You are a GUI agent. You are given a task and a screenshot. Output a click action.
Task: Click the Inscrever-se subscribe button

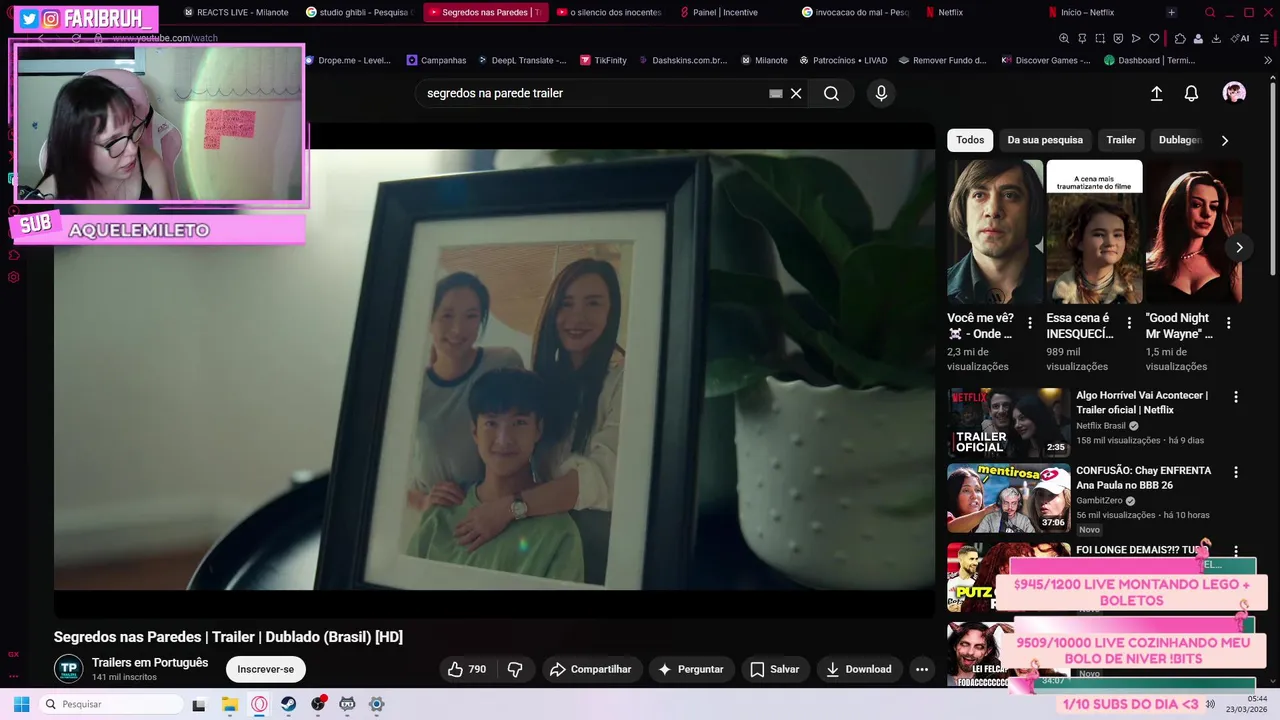click(x=265, y=669)
